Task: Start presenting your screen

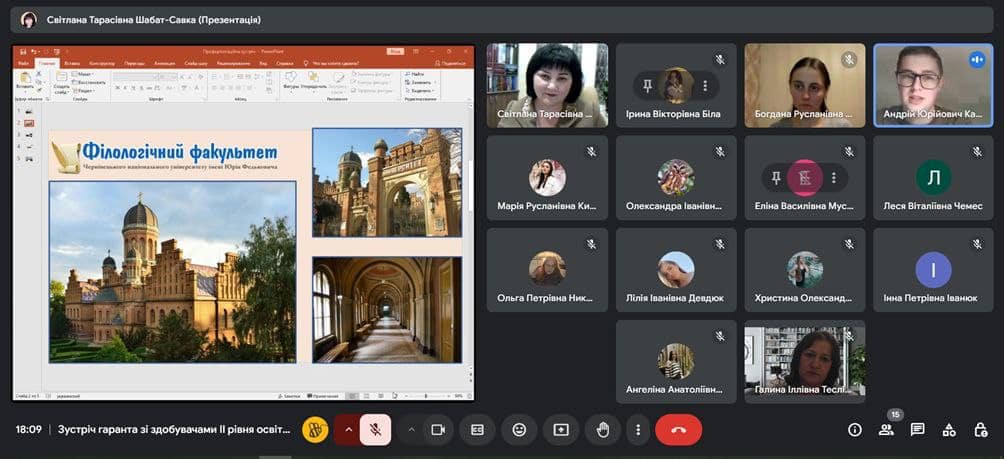Action: pyautogui.click(x=561, y=430)
